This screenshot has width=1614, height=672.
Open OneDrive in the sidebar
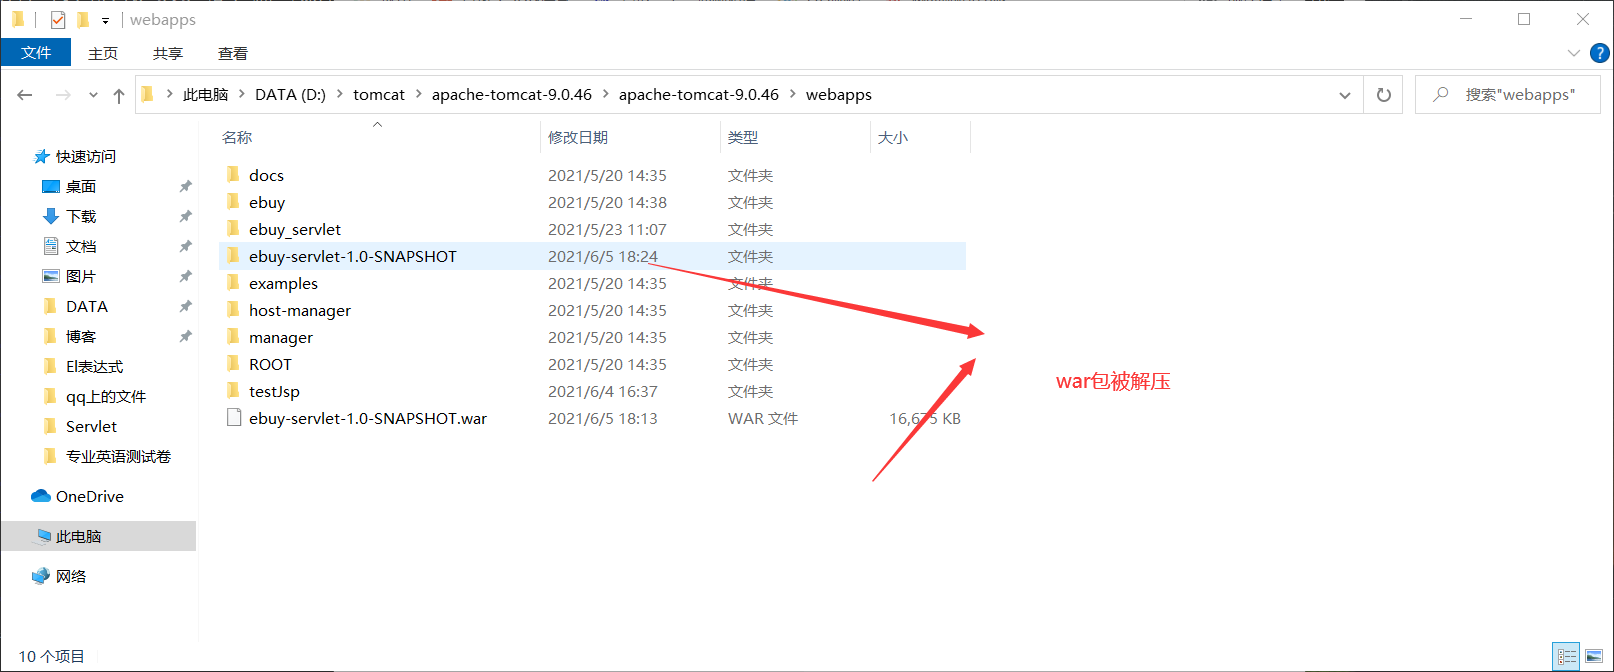90,497
